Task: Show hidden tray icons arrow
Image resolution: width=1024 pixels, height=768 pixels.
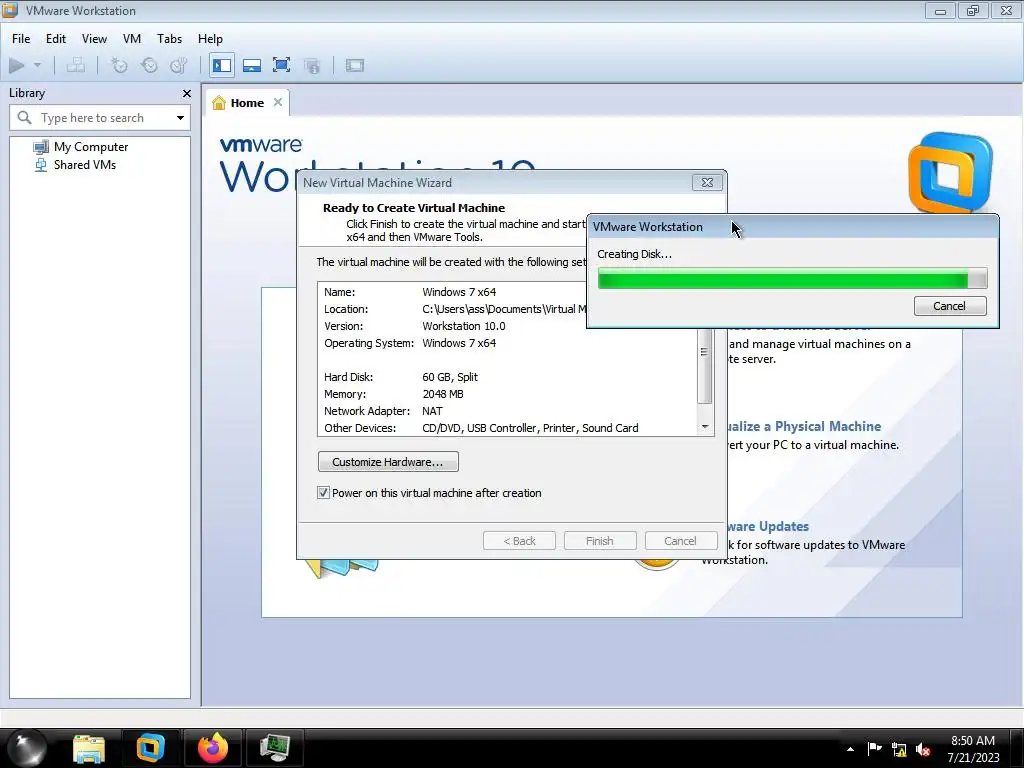Action: pos(850,749)
